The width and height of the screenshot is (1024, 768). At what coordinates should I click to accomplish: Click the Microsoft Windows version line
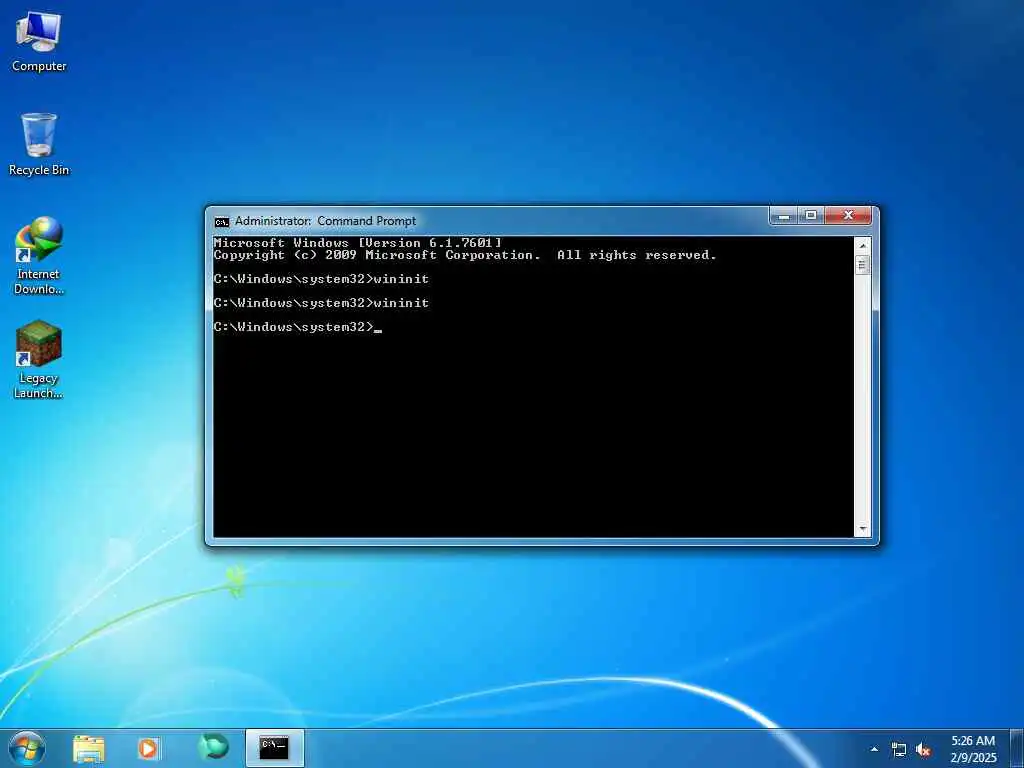pos(357,243)
